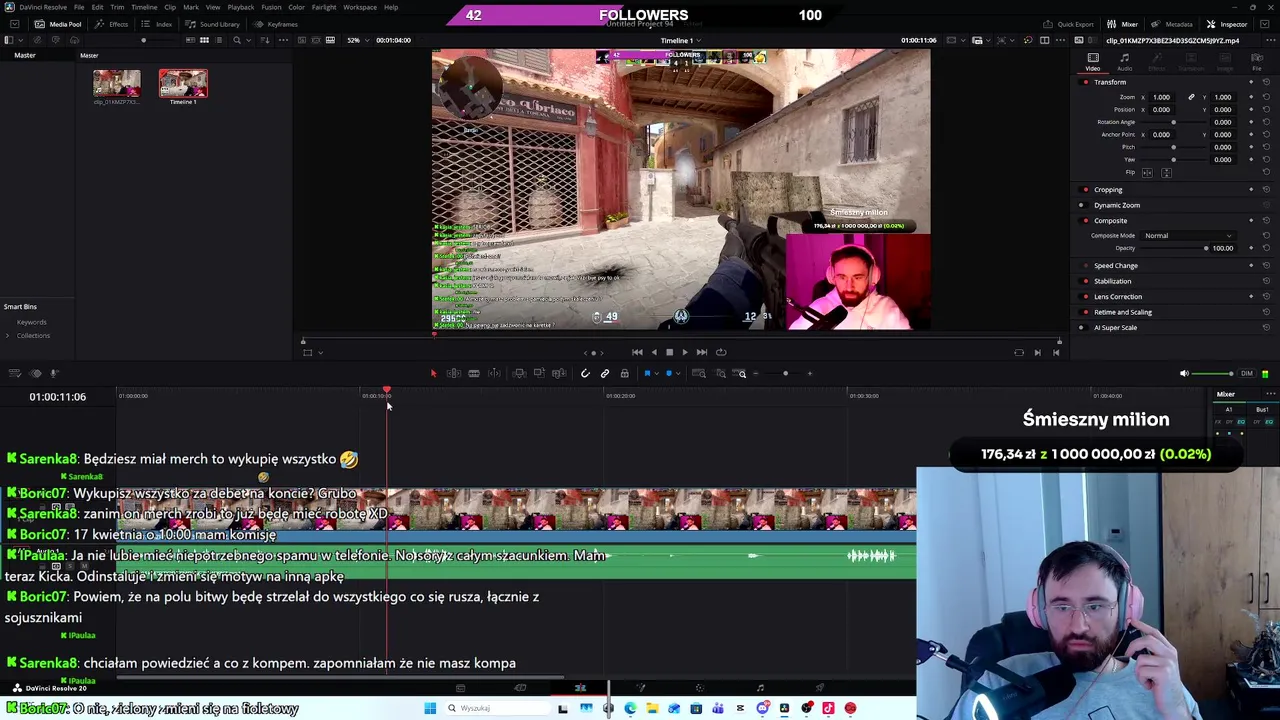Toggle the Lens Correction enable switch
The width and height of the screenshot is (1280, 720).
coord(1085,297)
